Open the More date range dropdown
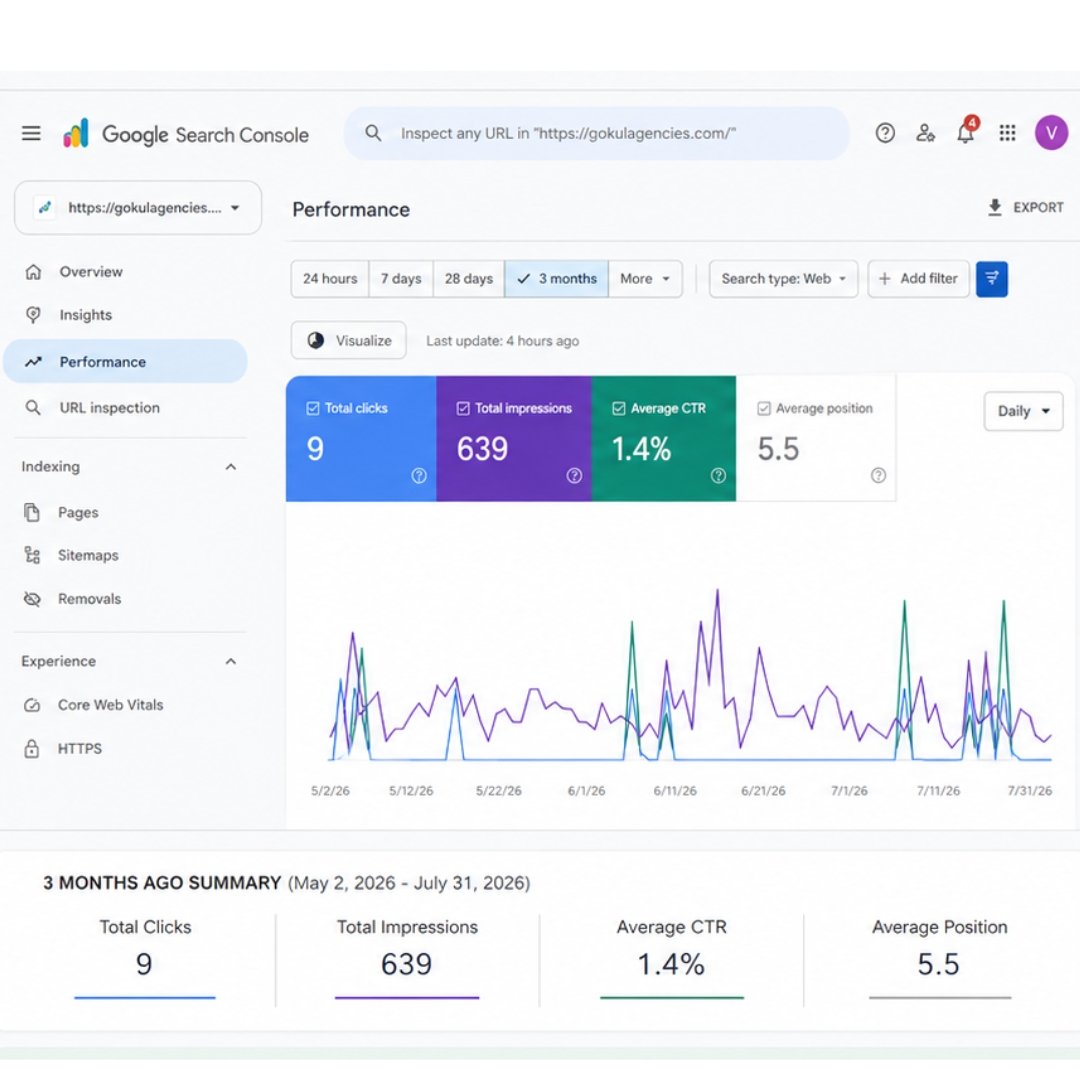Image resolution: width=1080 pixels, height=1080 pixels. click(x=645, y=279)
